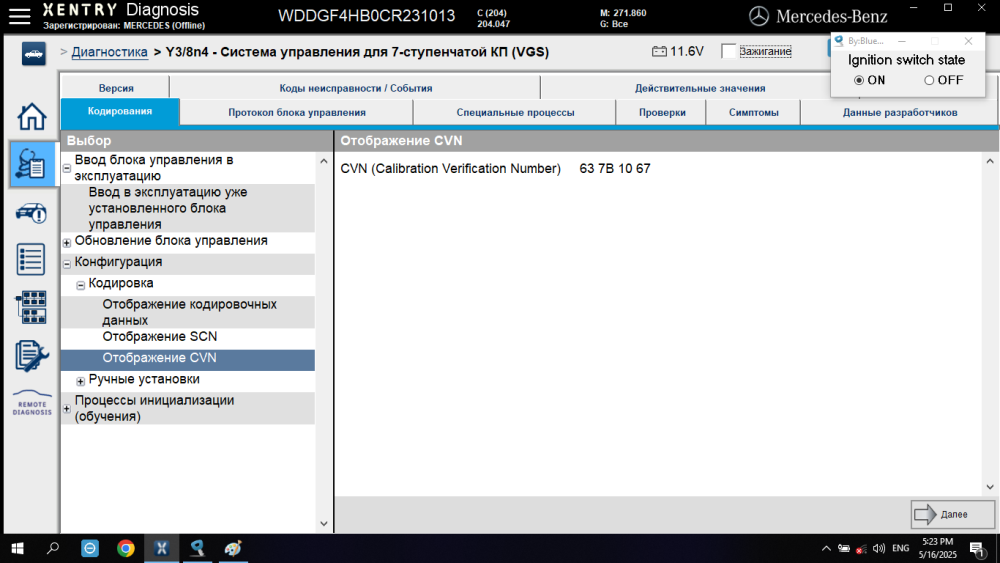Open the document with wrench sidebar icon
Viewport: 1000px width, 563px height.
31,356
